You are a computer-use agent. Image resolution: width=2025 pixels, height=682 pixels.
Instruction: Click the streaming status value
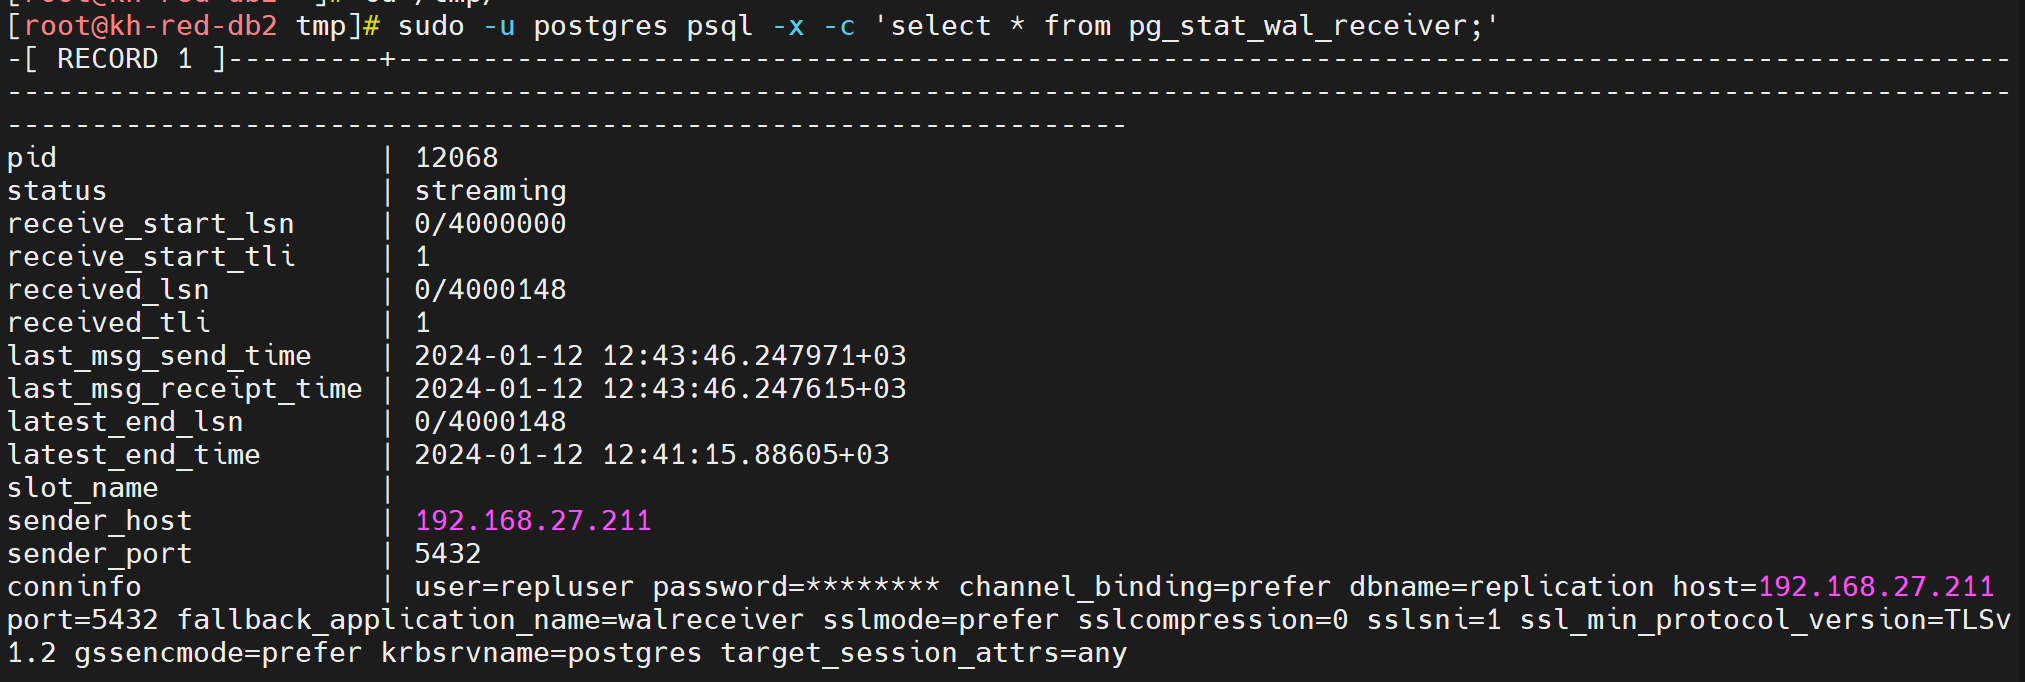coord(491,191)
